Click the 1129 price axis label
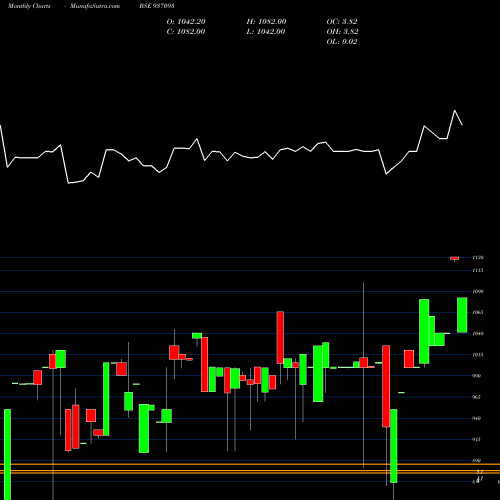 [478, 258]
